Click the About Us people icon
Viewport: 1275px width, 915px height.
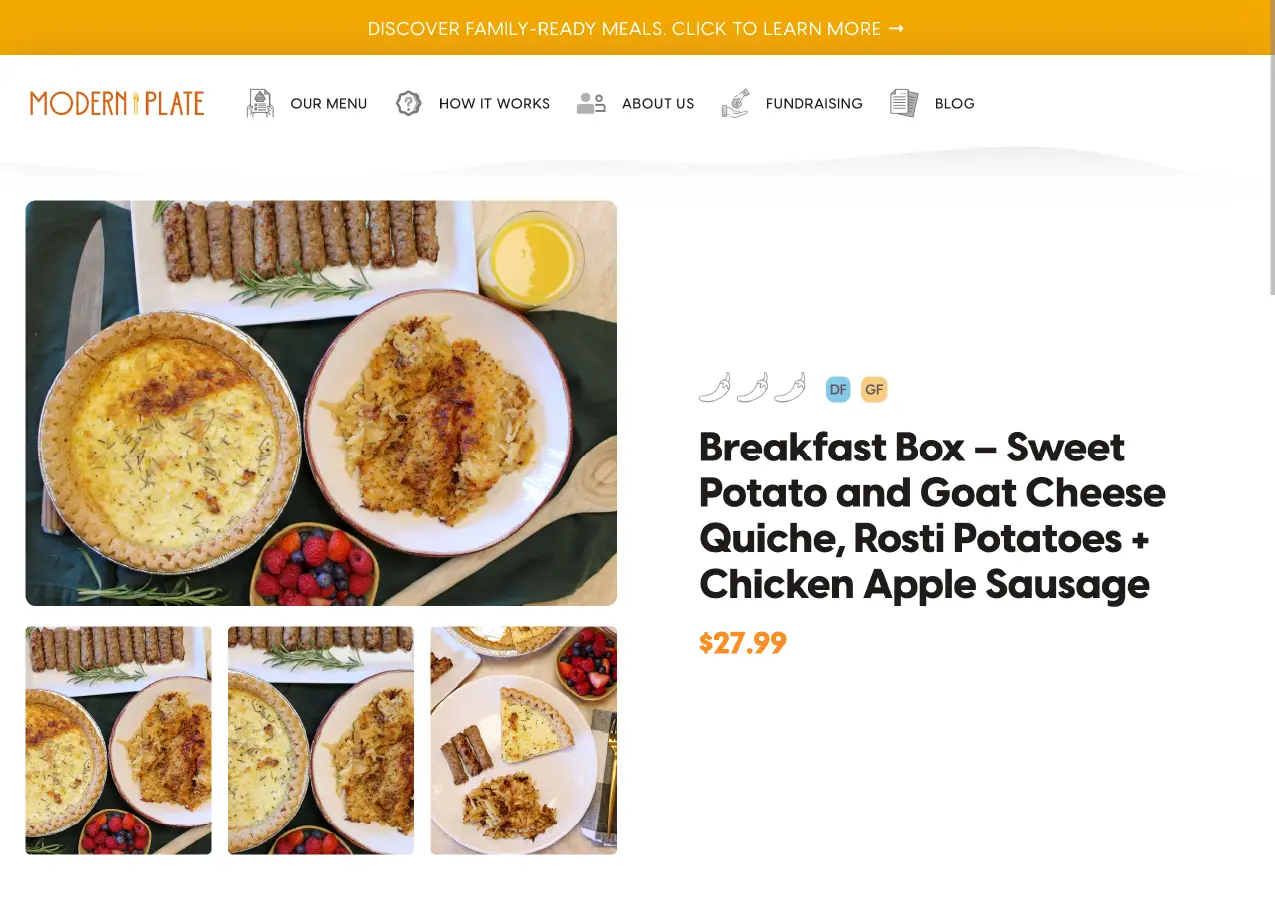pyautogui.click(x=590, y=102)
